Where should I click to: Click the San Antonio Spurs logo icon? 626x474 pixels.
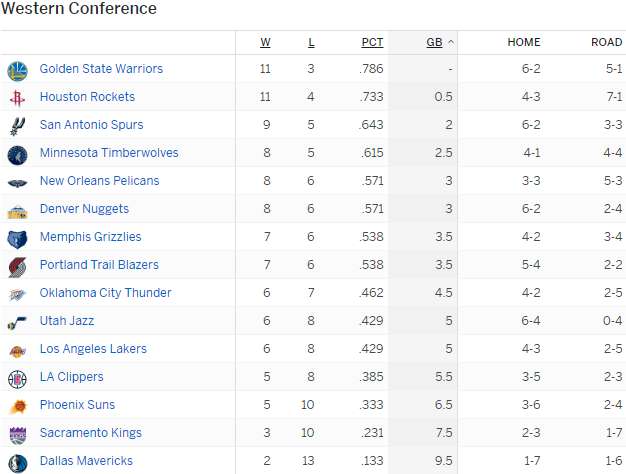pyautogui.click(x=17, y=126)
